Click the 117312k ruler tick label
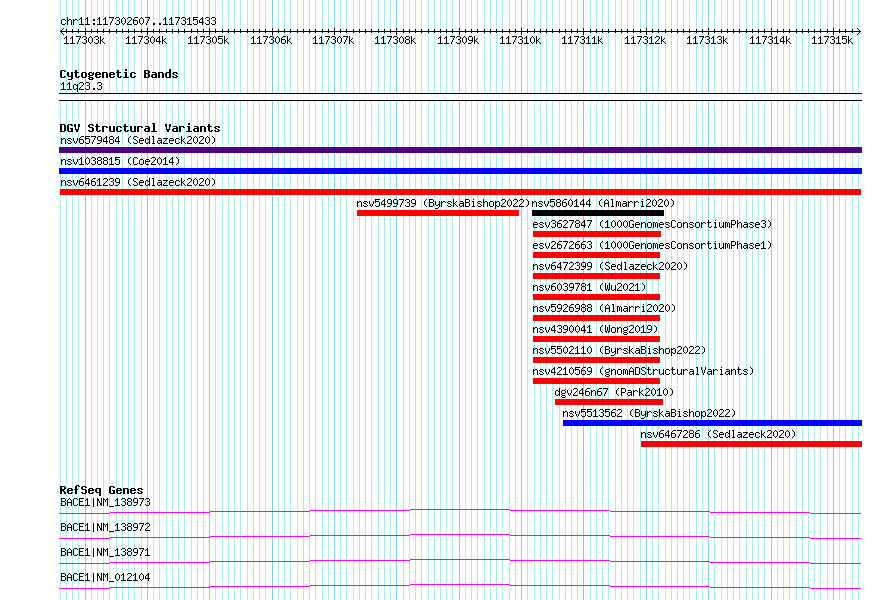 click(x=645, y=40)
